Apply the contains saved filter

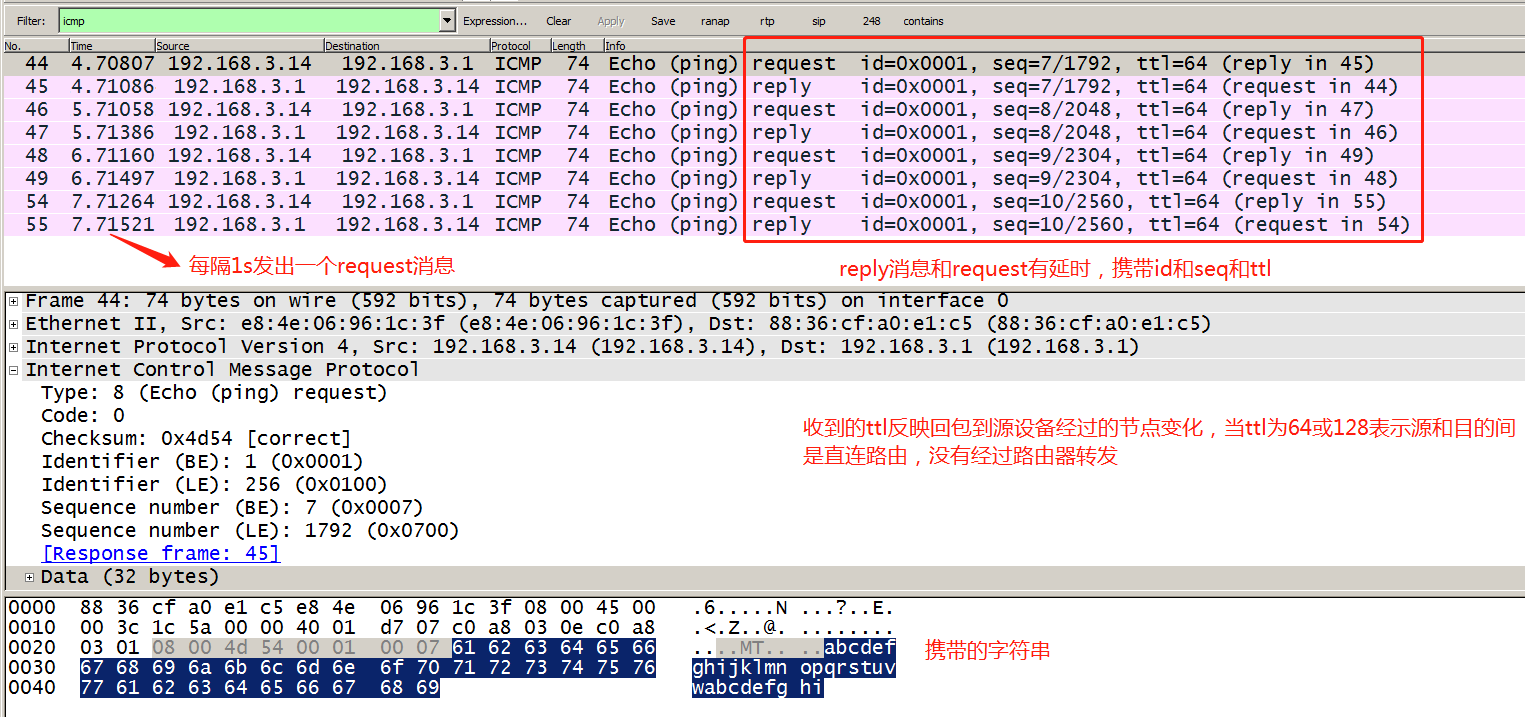923,21
